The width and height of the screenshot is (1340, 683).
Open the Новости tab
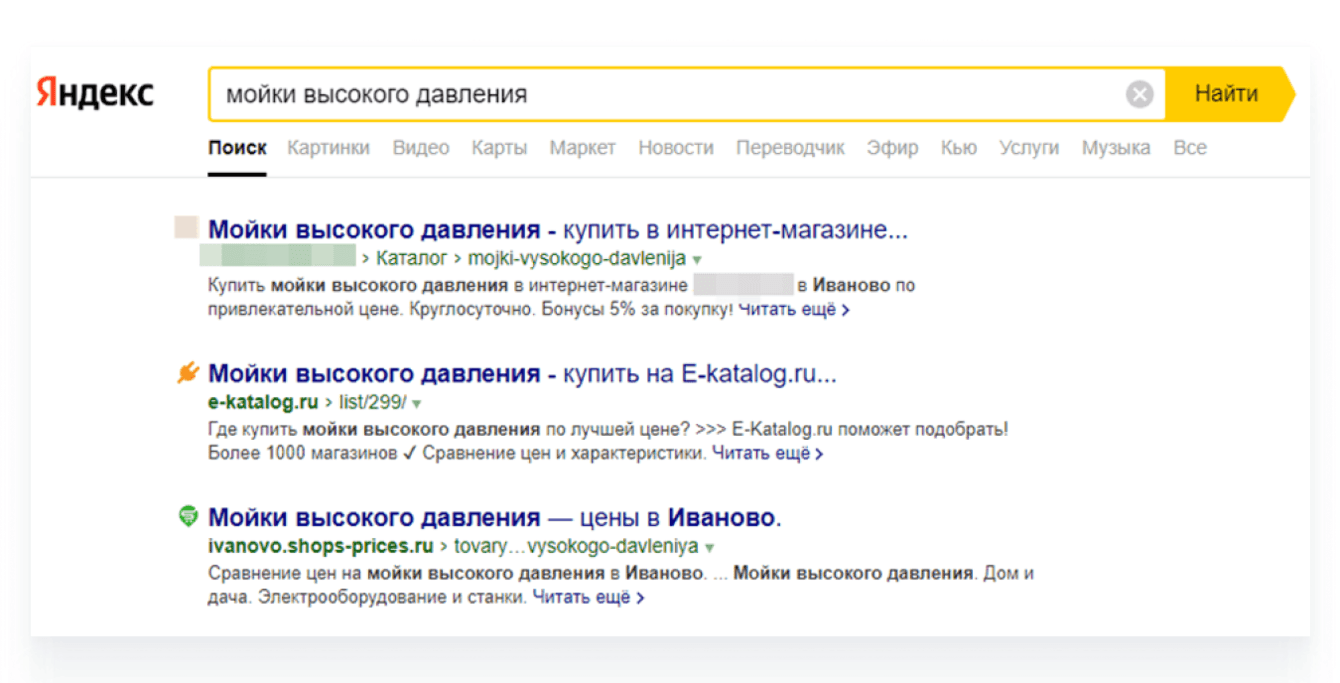pyautogui.click(x=676, y=148)
